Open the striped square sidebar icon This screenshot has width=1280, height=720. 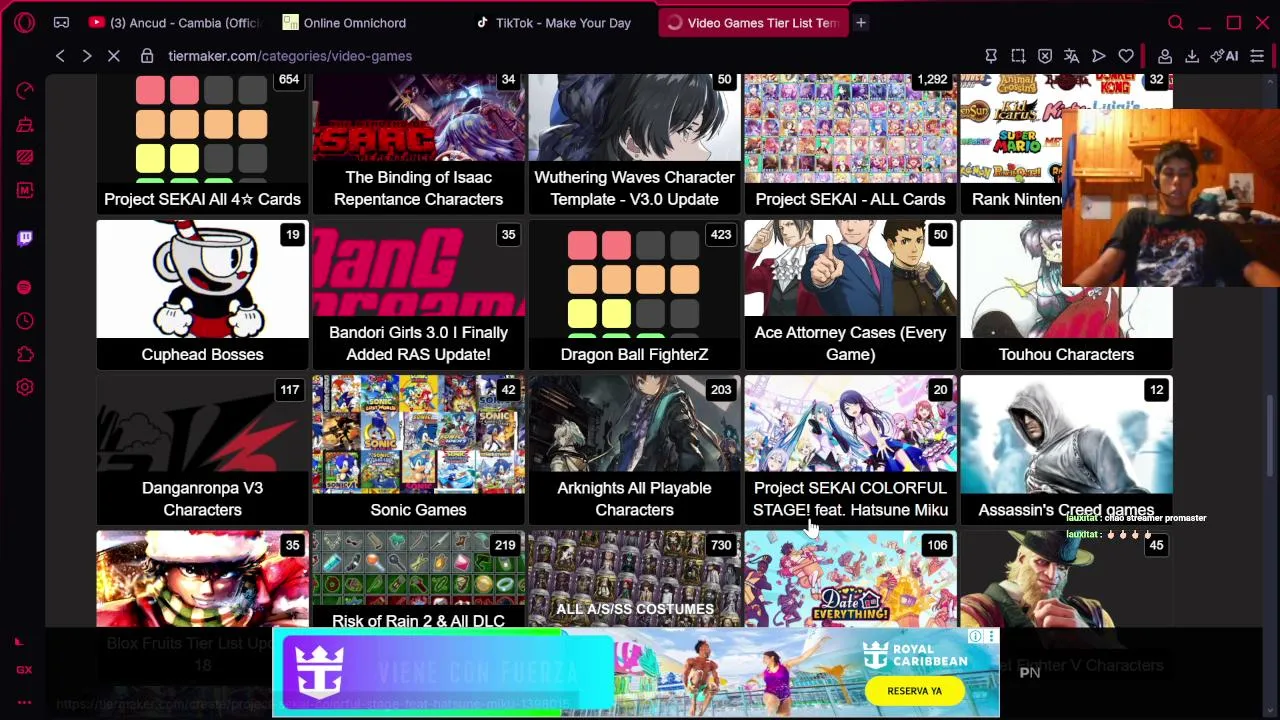(25, 157)
